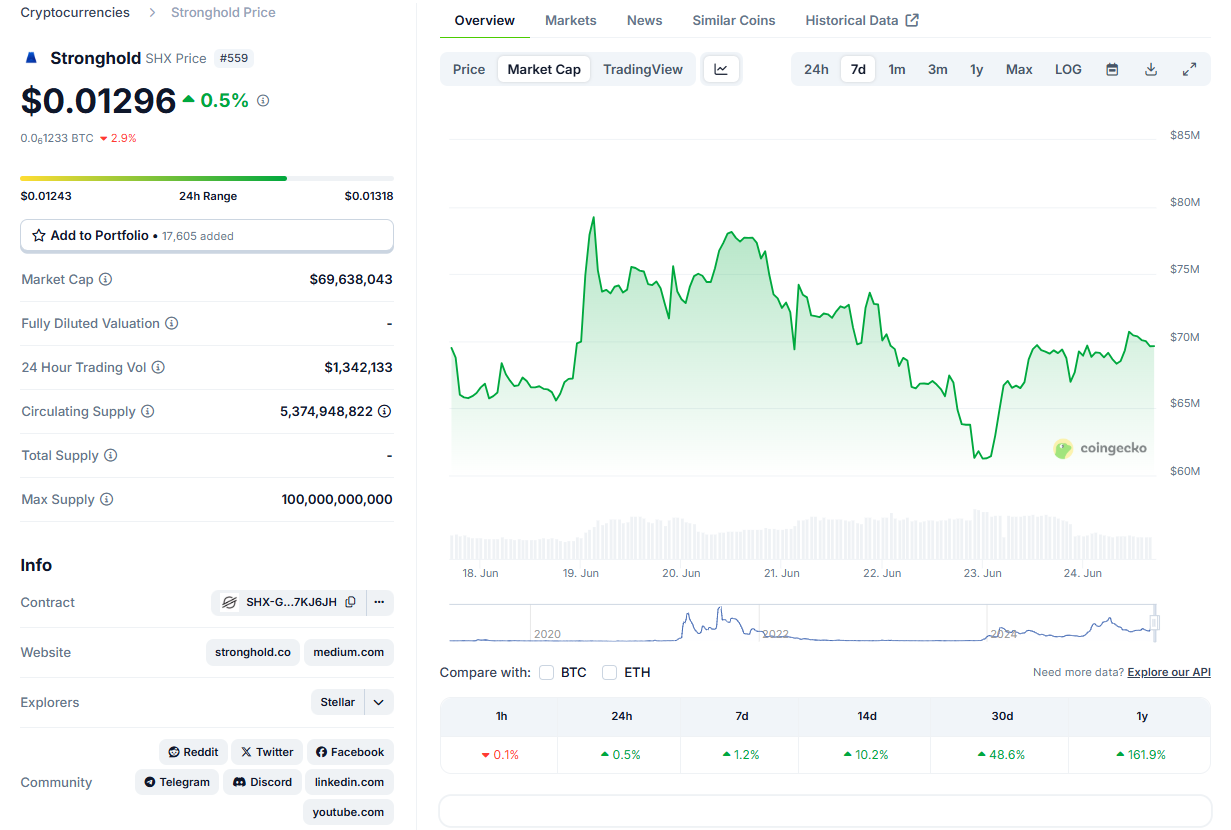
Task: Open medium.com website link
Action: click(x=349, y=652)
